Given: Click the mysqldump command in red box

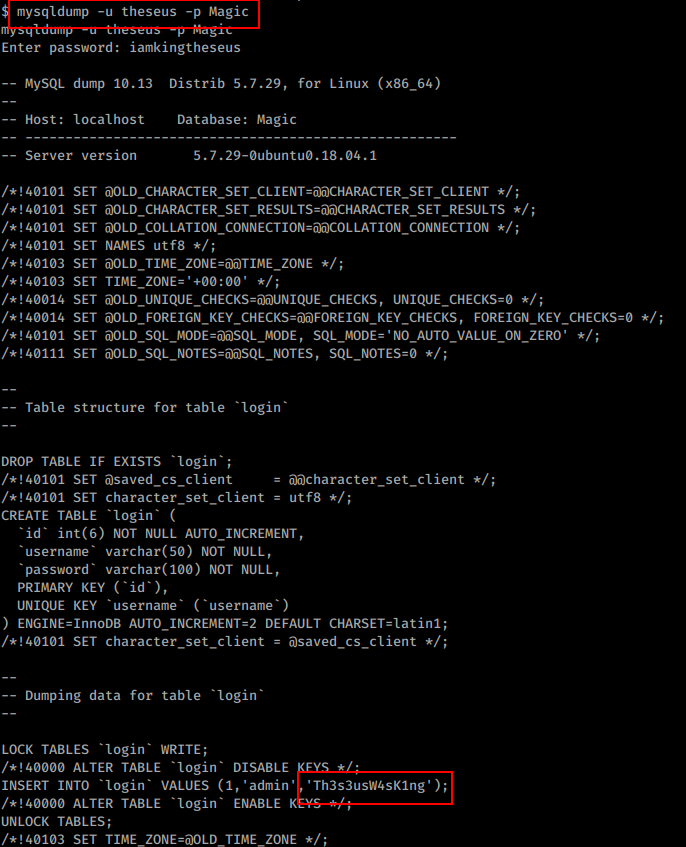Looking at the screenshot, I should click(x=132, y=12).
